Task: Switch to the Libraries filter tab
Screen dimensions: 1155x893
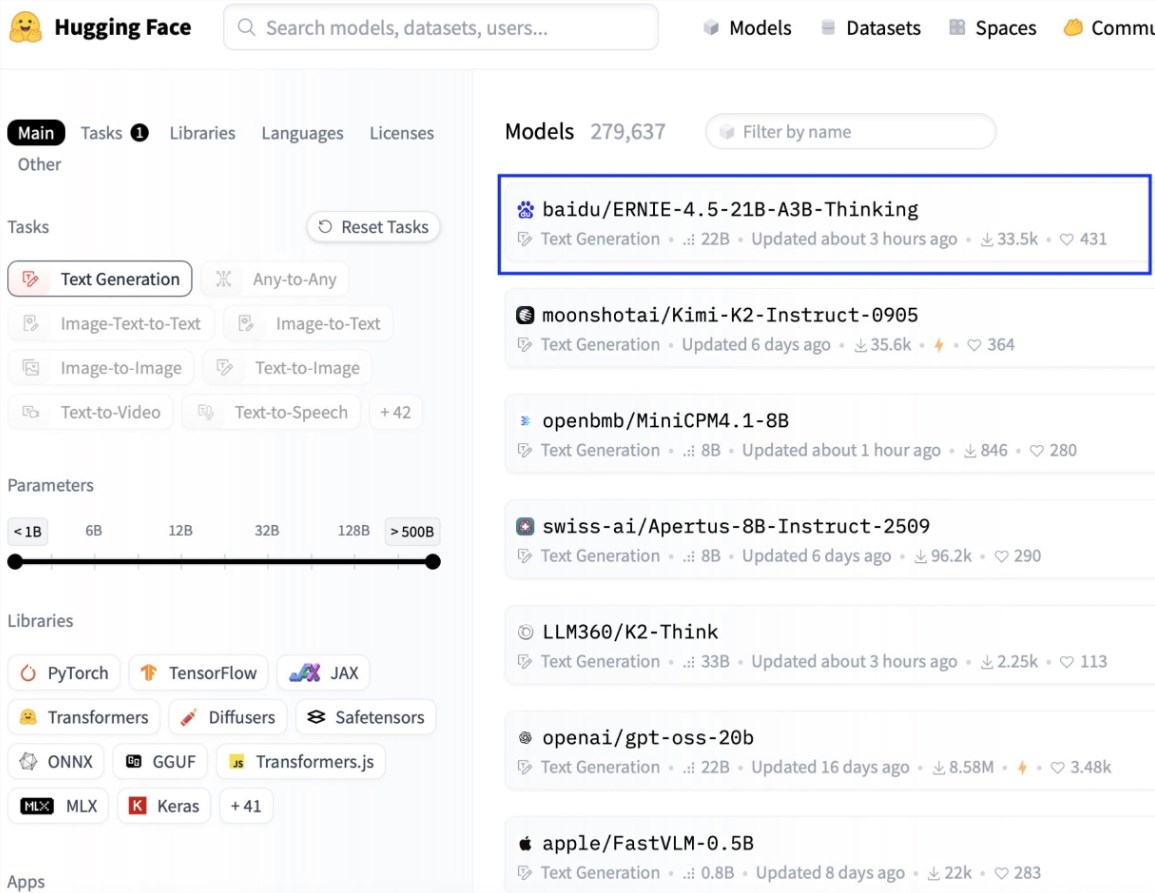Action: tap(202, 133)
